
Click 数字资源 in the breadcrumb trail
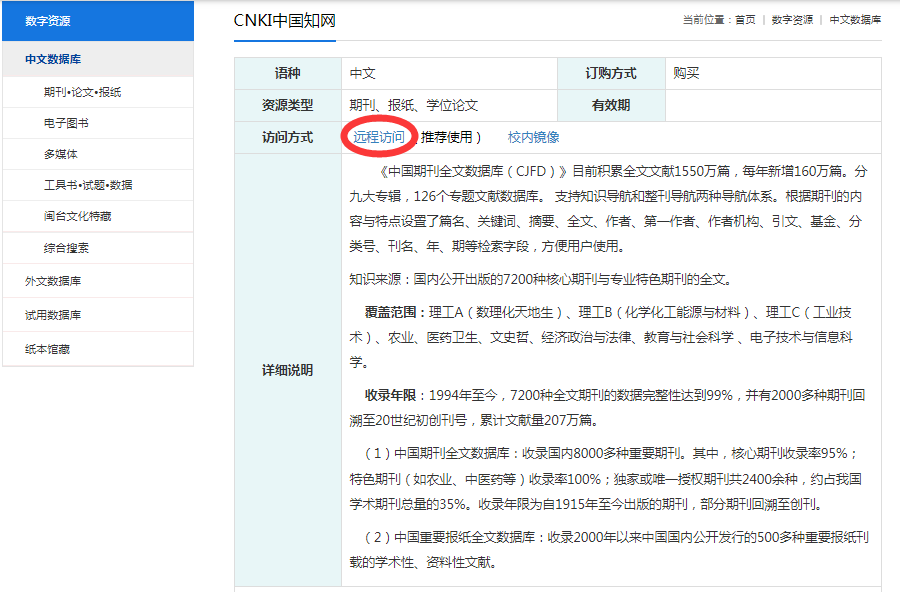(x=792, y=20)
